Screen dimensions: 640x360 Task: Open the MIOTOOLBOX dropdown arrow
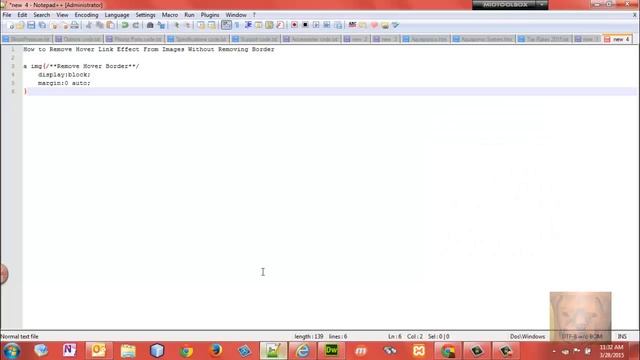(542, 4)
